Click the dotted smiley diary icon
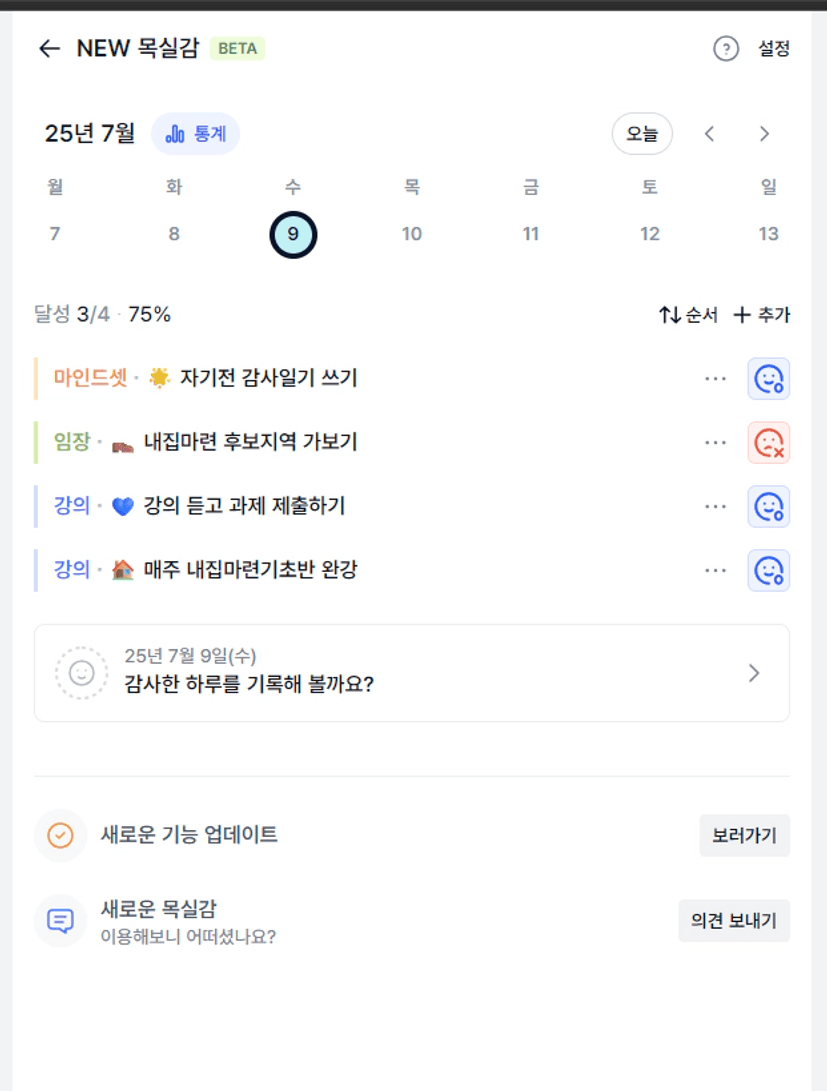The width and height of the screenshot is (827, 1091). [81, 673]
